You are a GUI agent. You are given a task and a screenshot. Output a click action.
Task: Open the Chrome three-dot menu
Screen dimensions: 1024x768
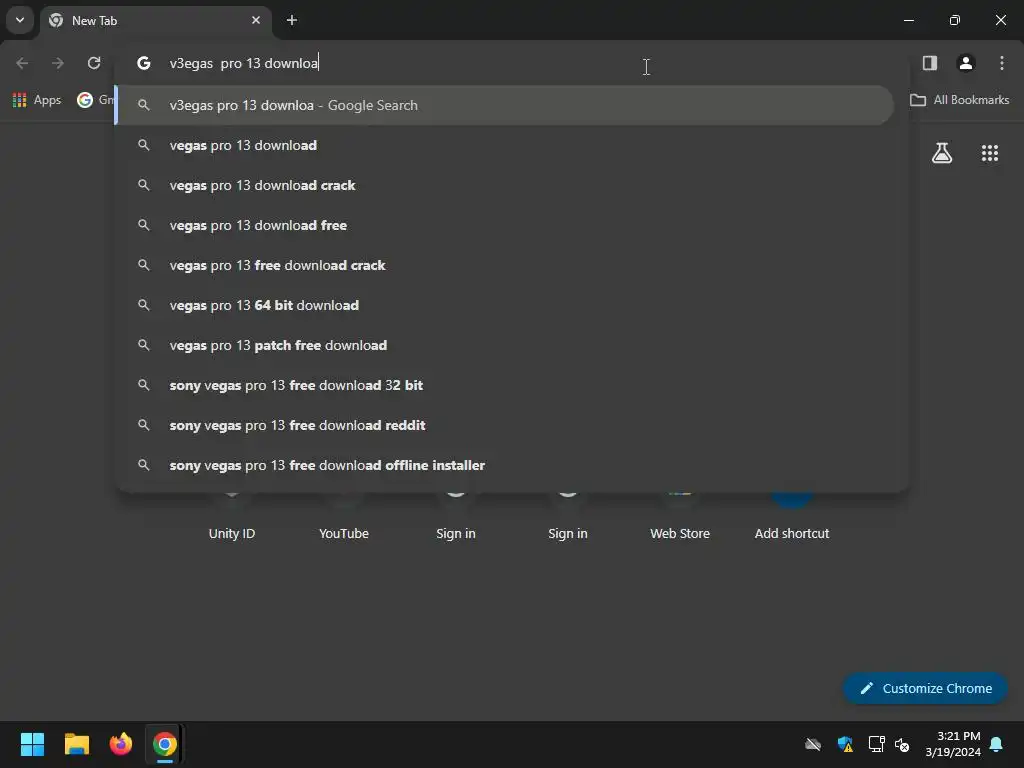(x=1002, y=63)
